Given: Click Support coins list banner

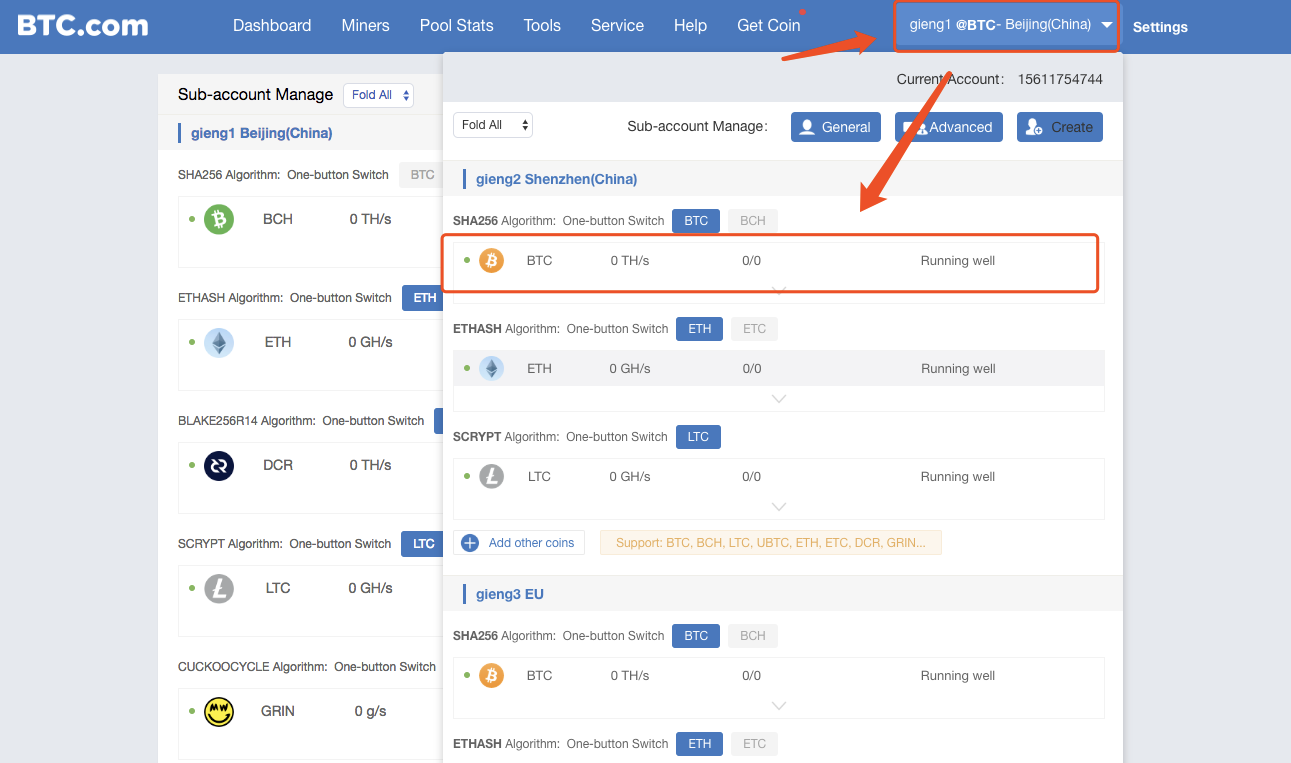Looking at the screenshot, I should [771, 543].
